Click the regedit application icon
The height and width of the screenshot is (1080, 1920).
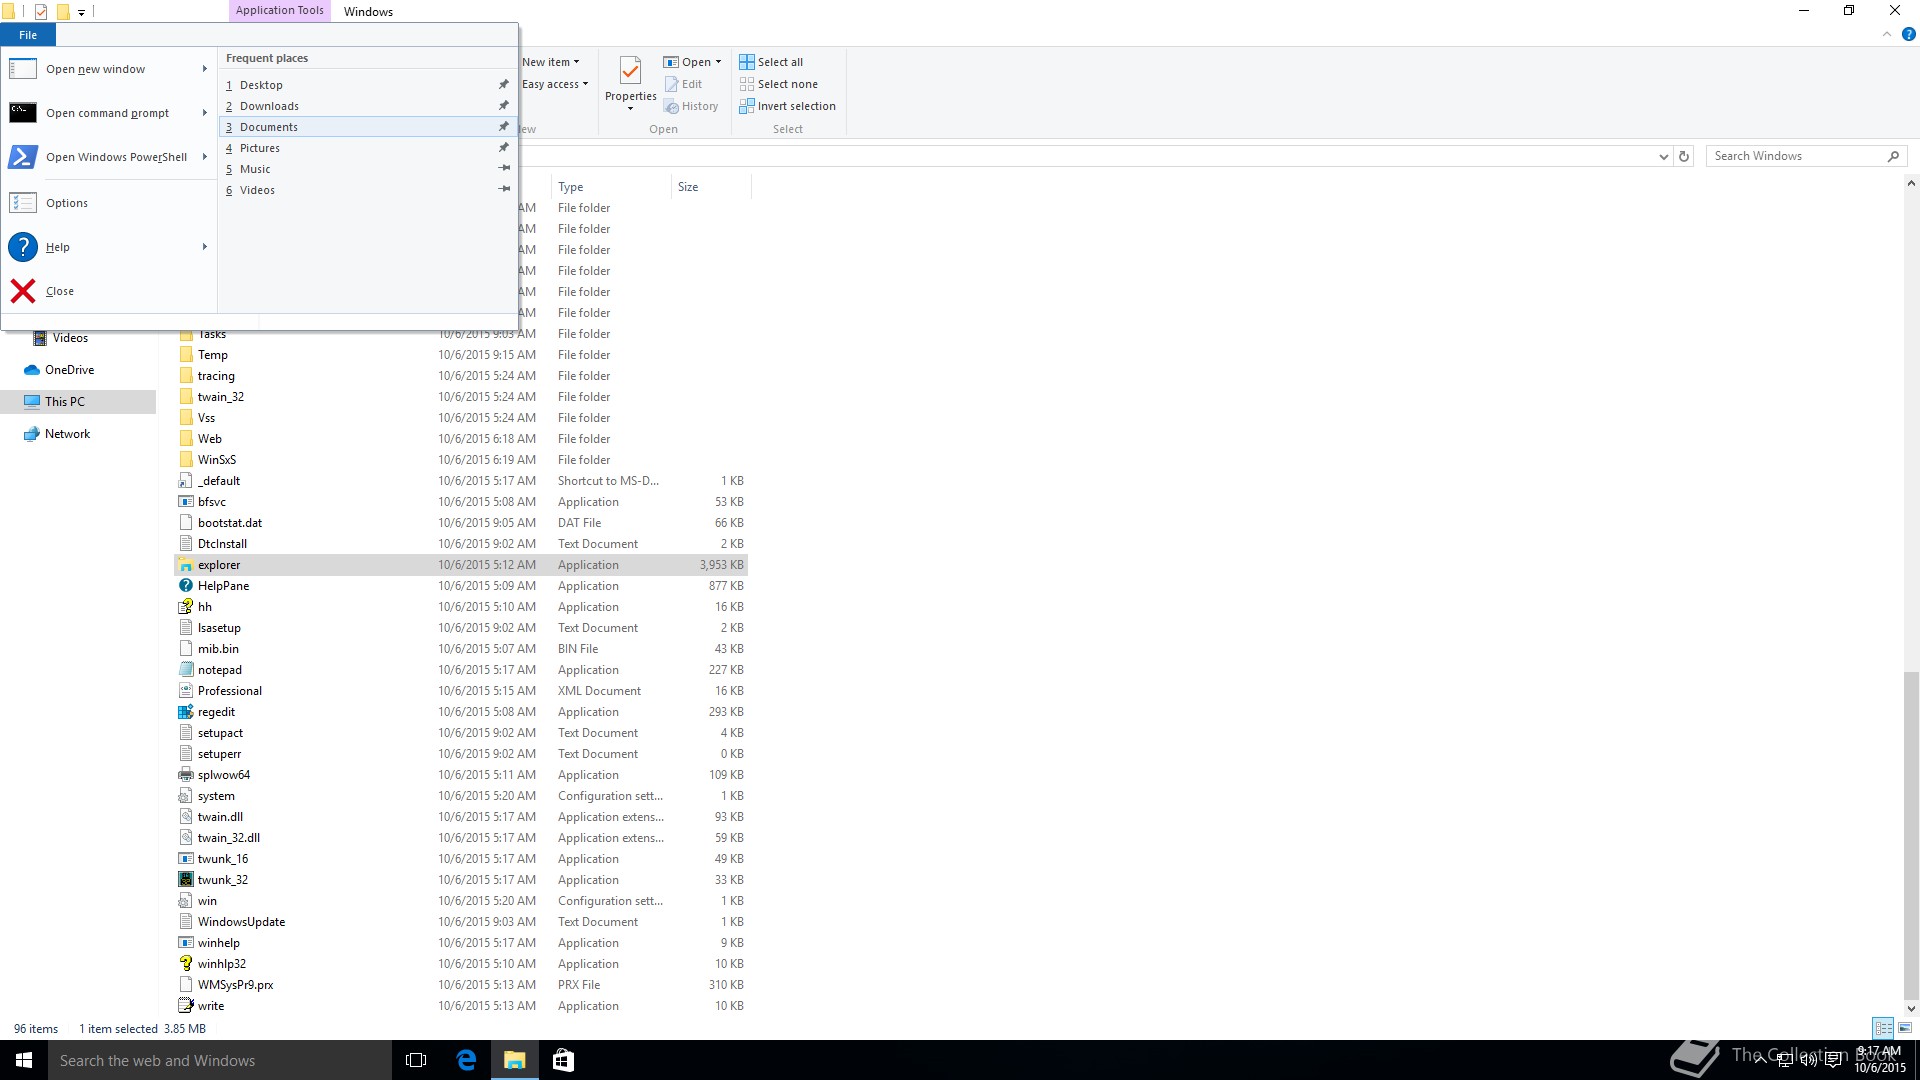(185, 712)
